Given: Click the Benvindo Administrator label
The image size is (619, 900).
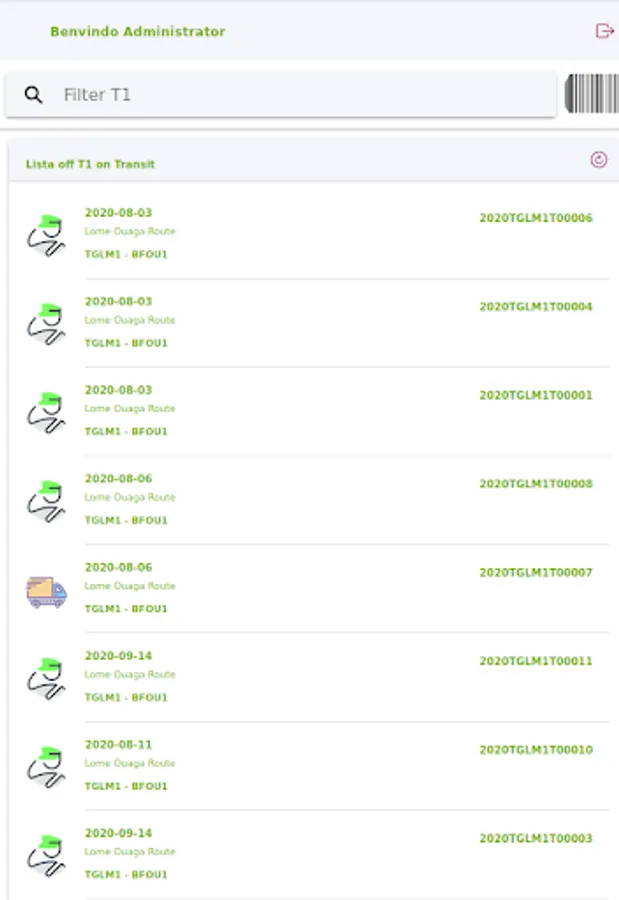Looking at the screenshot, I should click(137, 32).
